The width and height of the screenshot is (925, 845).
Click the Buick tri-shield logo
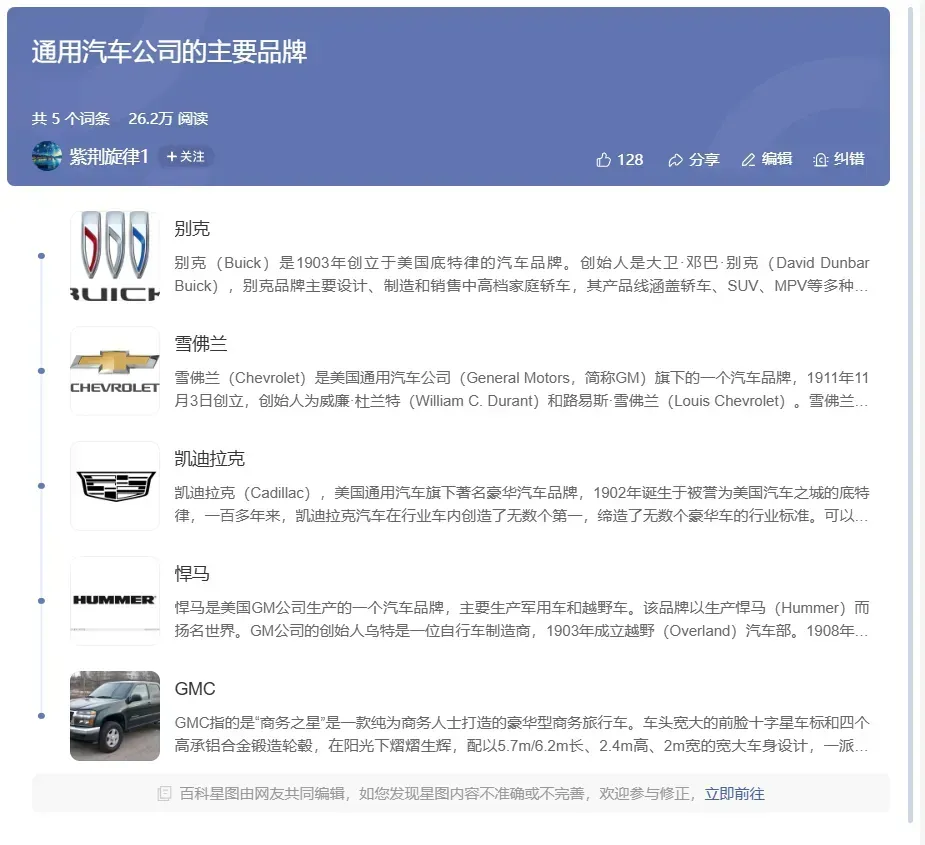(x=114, y=255)
